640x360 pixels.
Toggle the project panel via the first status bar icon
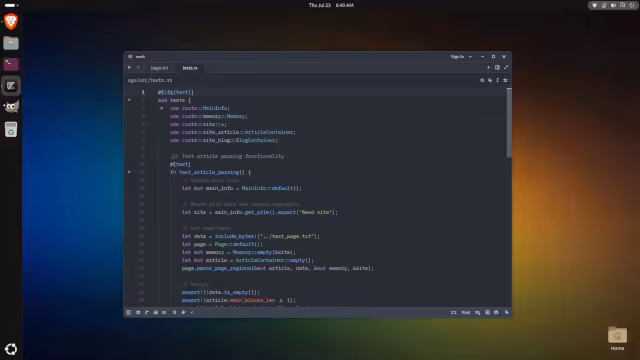click(129, 313)
